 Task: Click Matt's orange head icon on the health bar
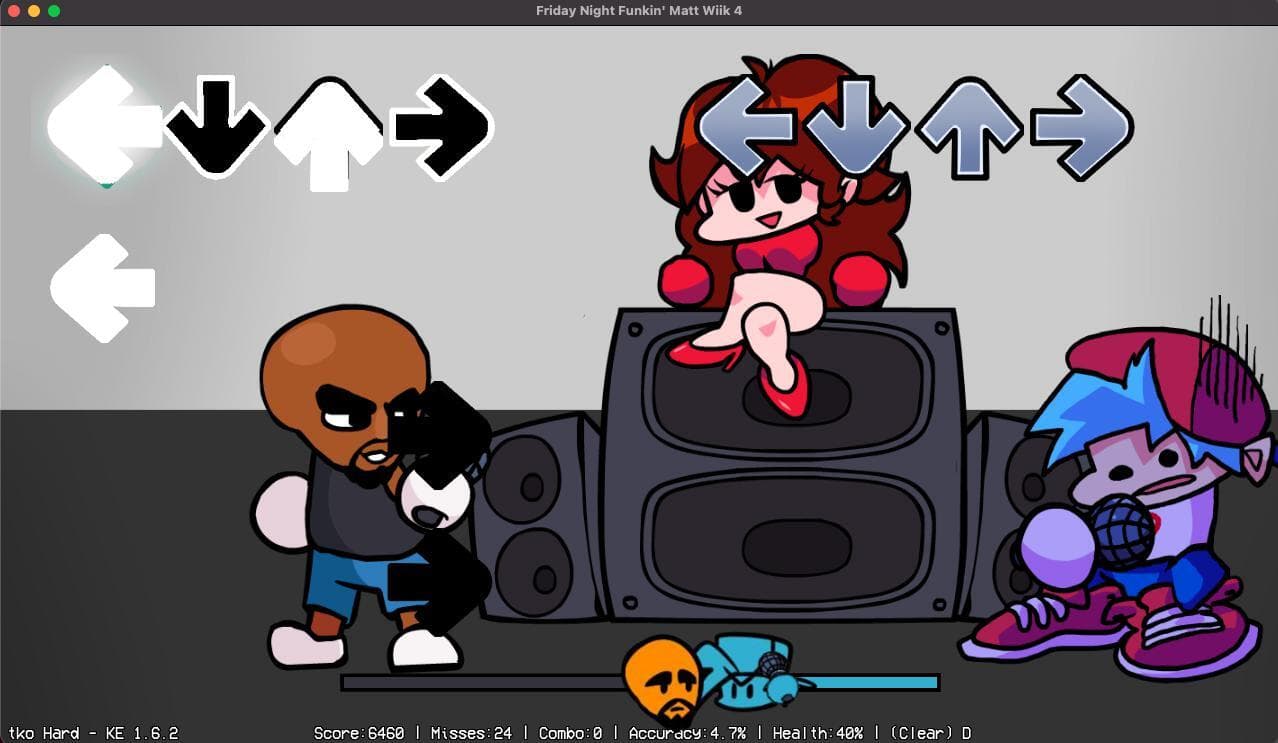tap(661, 680)
